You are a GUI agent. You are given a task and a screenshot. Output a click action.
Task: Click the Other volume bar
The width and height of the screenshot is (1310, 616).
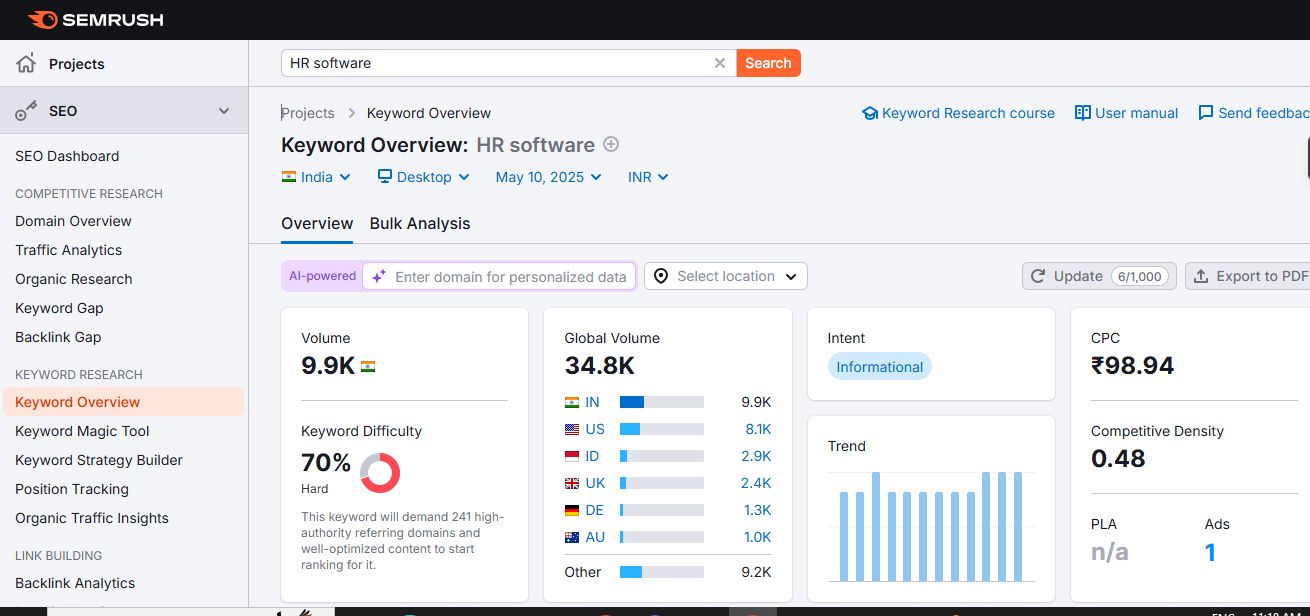click(x=662, y=572)
